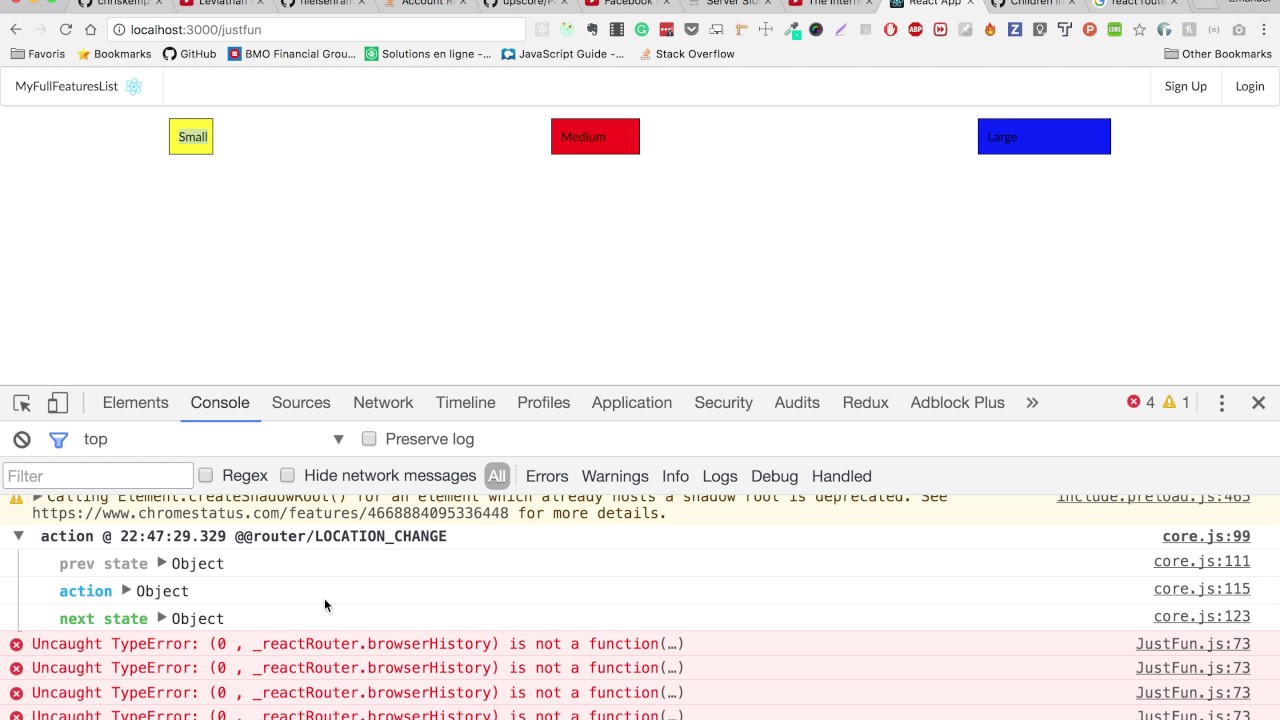1280x720 pixels.
Task: Click the React atom logo in navbar
Action: pyautogui.click(x=134, y=86)
